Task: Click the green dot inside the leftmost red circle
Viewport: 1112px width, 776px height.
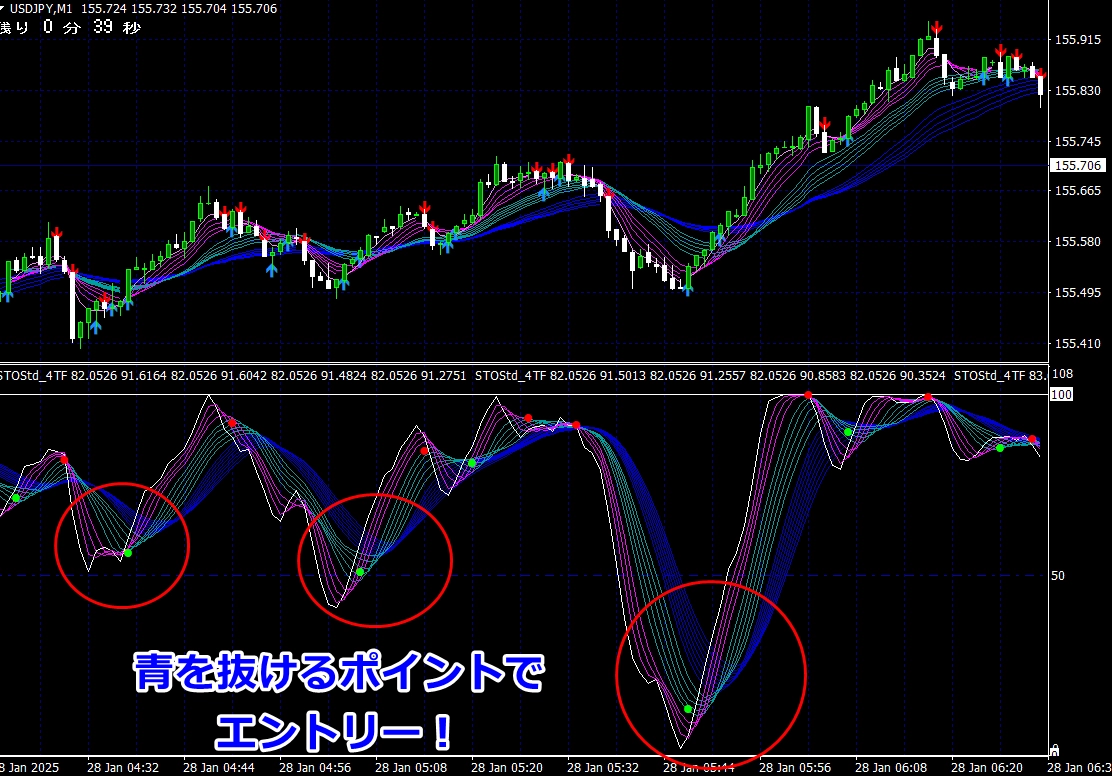Action: [x=127, y=553]
